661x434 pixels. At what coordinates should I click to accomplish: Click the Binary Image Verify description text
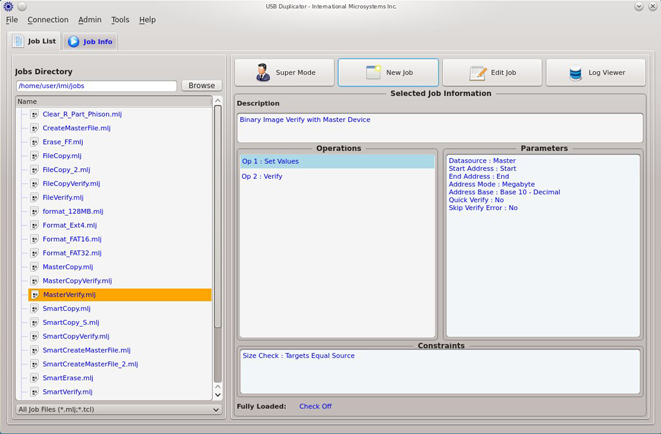pyautogui.click(x=305, y=120)
